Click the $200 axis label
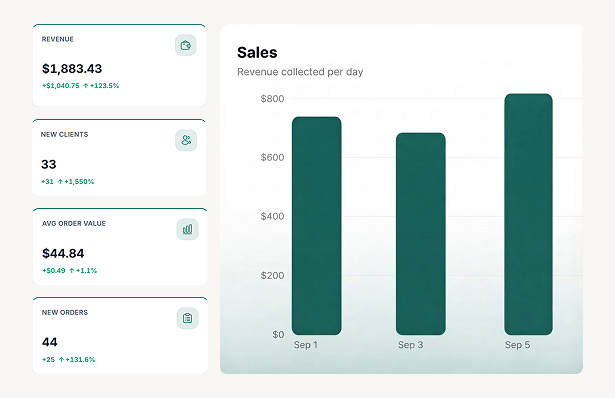This screenshot has height=398, width=615. (272, 275)
